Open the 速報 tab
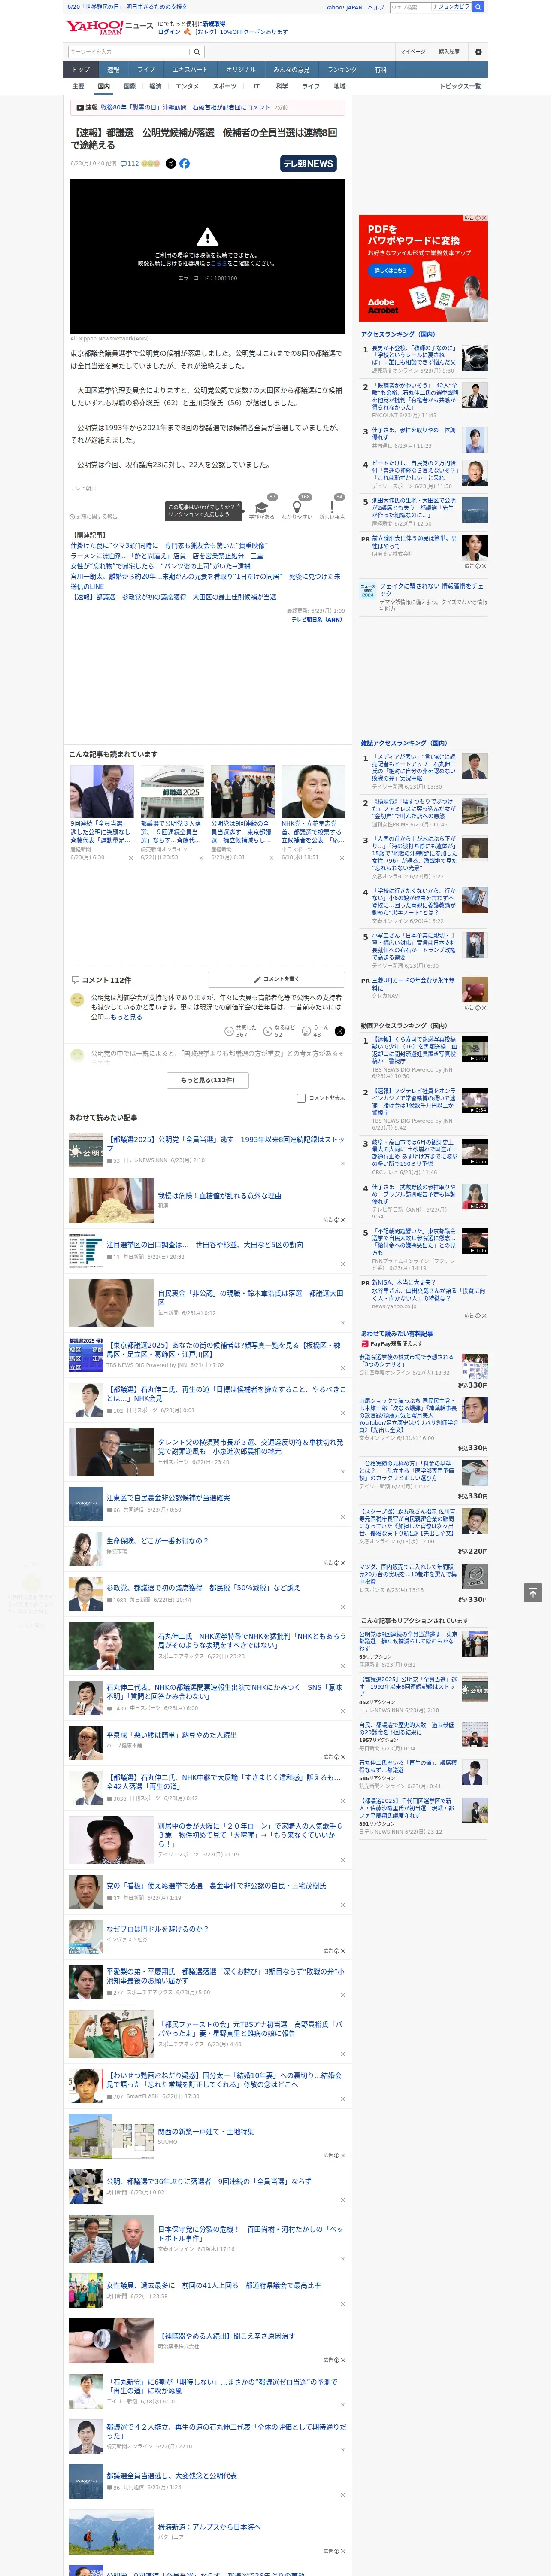 [x=113, y=69]
